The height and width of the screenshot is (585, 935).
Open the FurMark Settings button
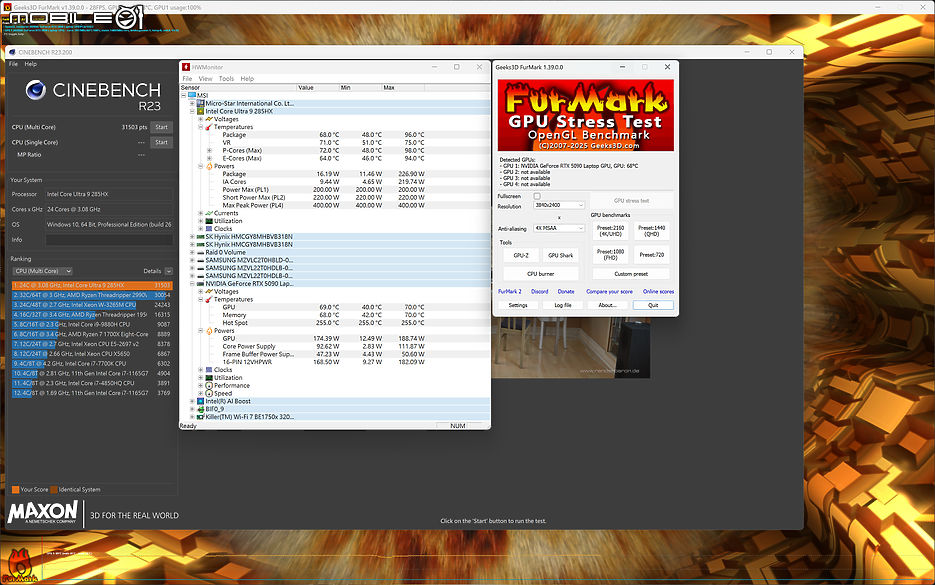518,305
